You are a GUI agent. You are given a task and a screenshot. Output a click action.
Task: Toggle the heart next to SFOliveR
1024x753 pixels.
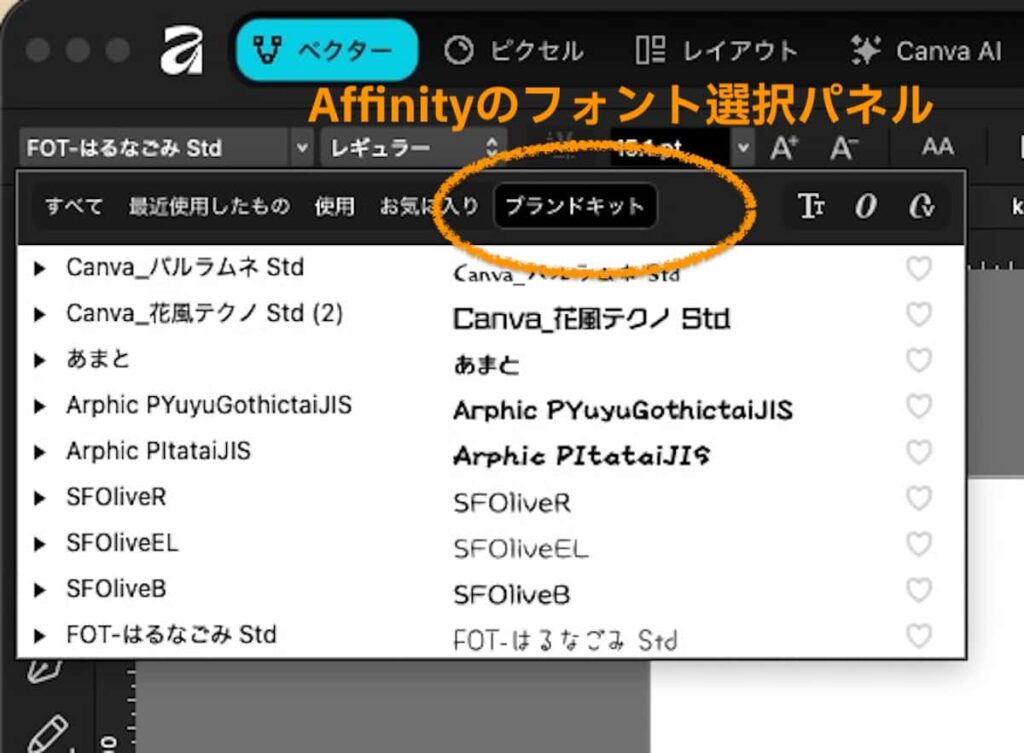point(918,498)
